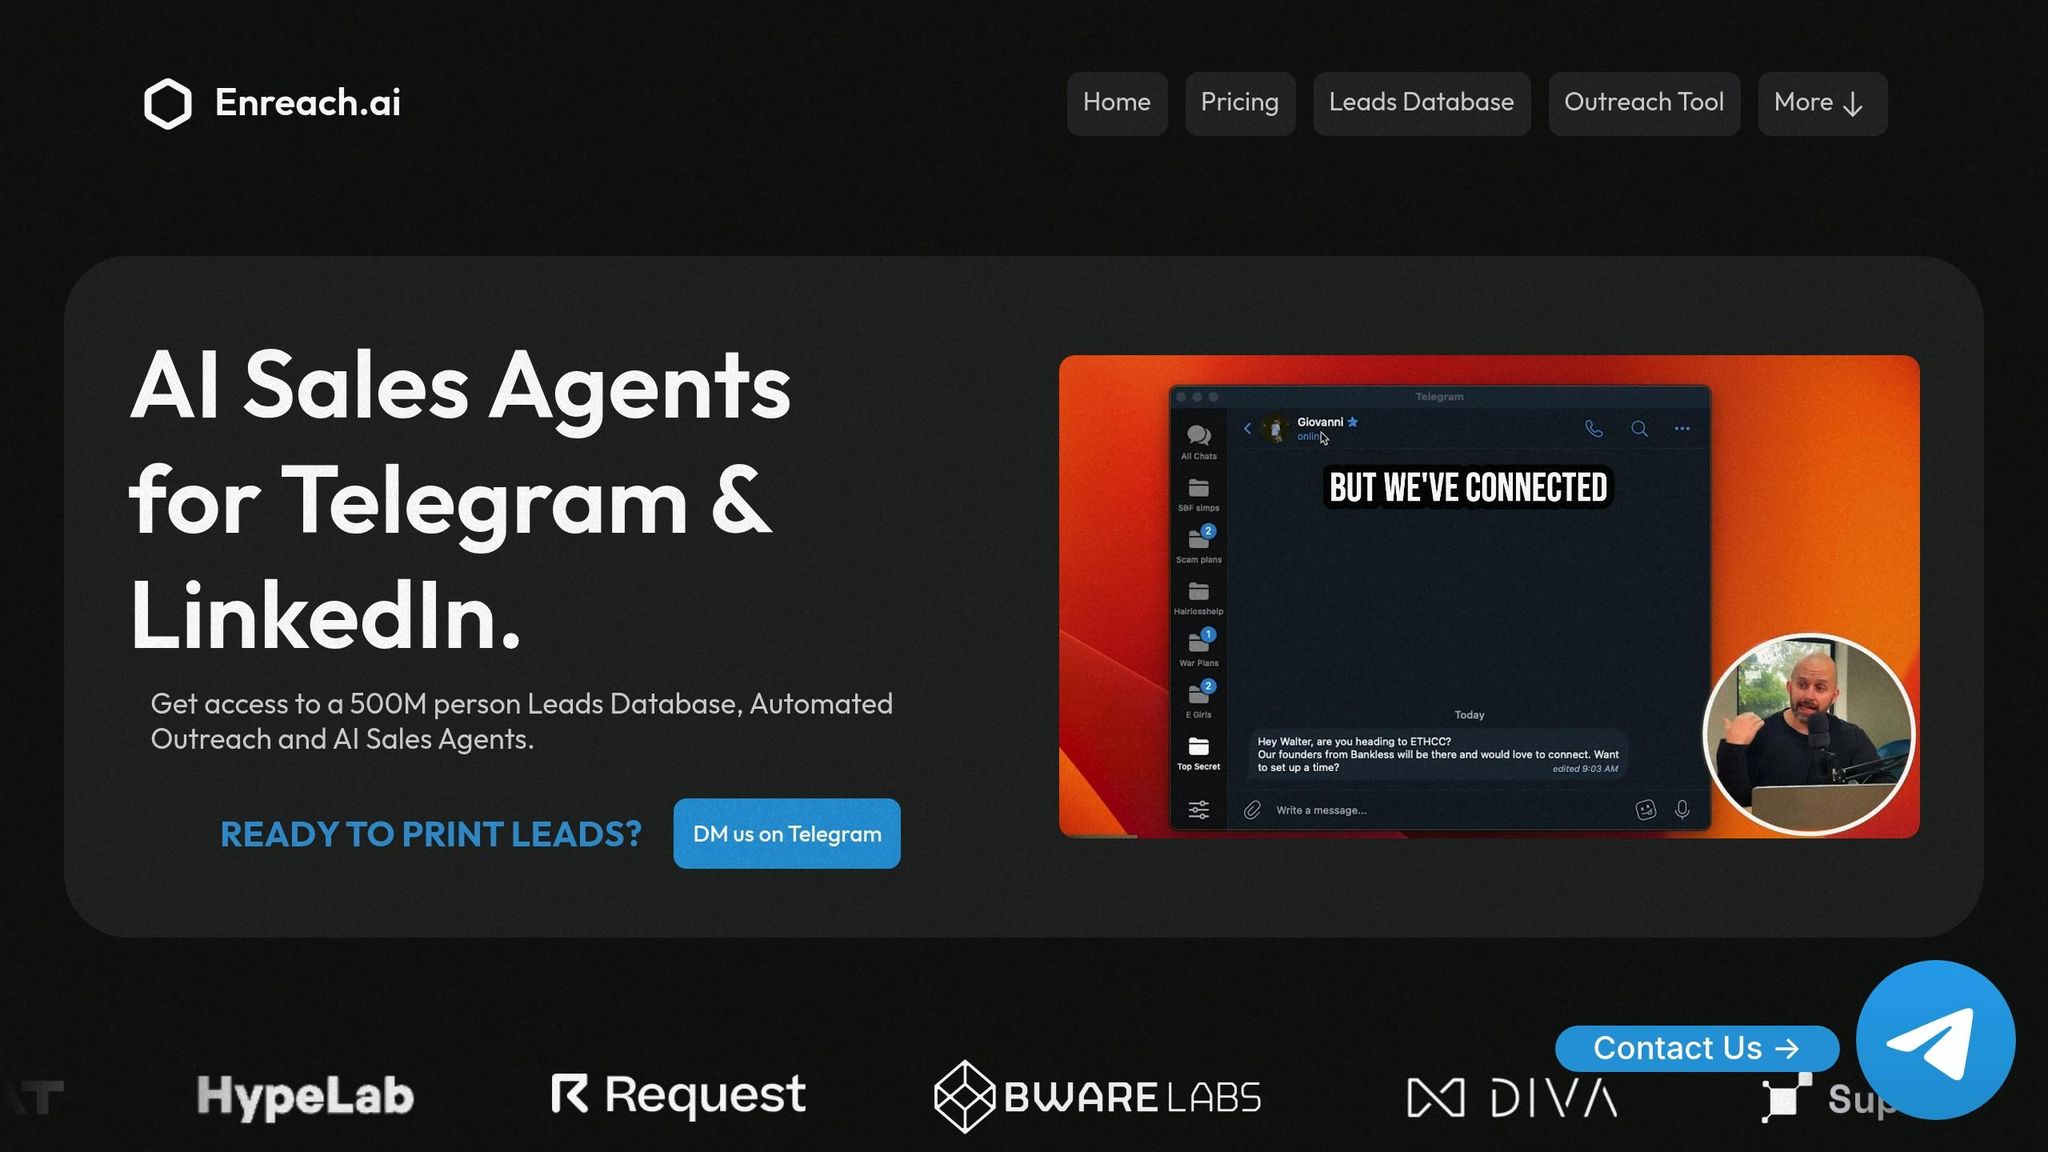Click the HypeLab partner logo
The width and height of the screenshot is (2048, 1152).
[305, 1096]
